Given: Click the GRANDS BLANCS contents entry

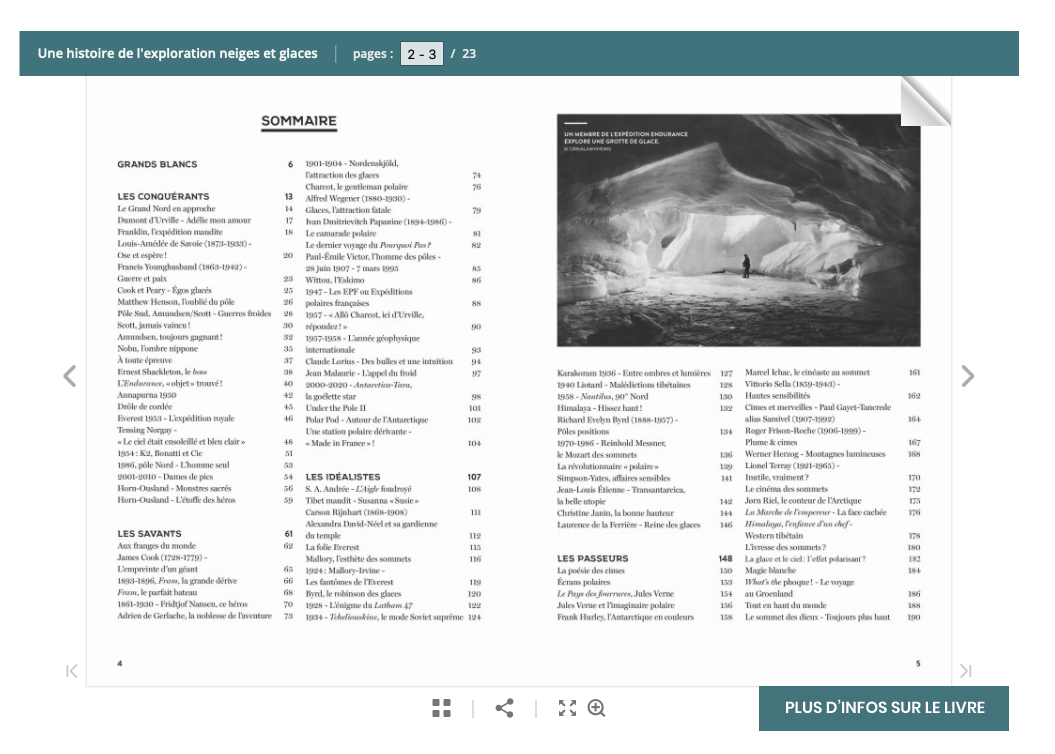Looking at the screenshot, I should click(x=158, y=164).
